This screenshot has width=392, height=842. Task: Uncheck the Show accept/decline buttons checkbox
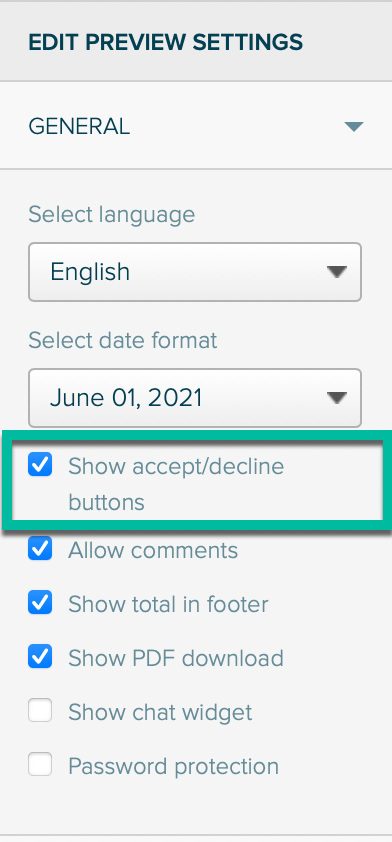pos(40,464)
